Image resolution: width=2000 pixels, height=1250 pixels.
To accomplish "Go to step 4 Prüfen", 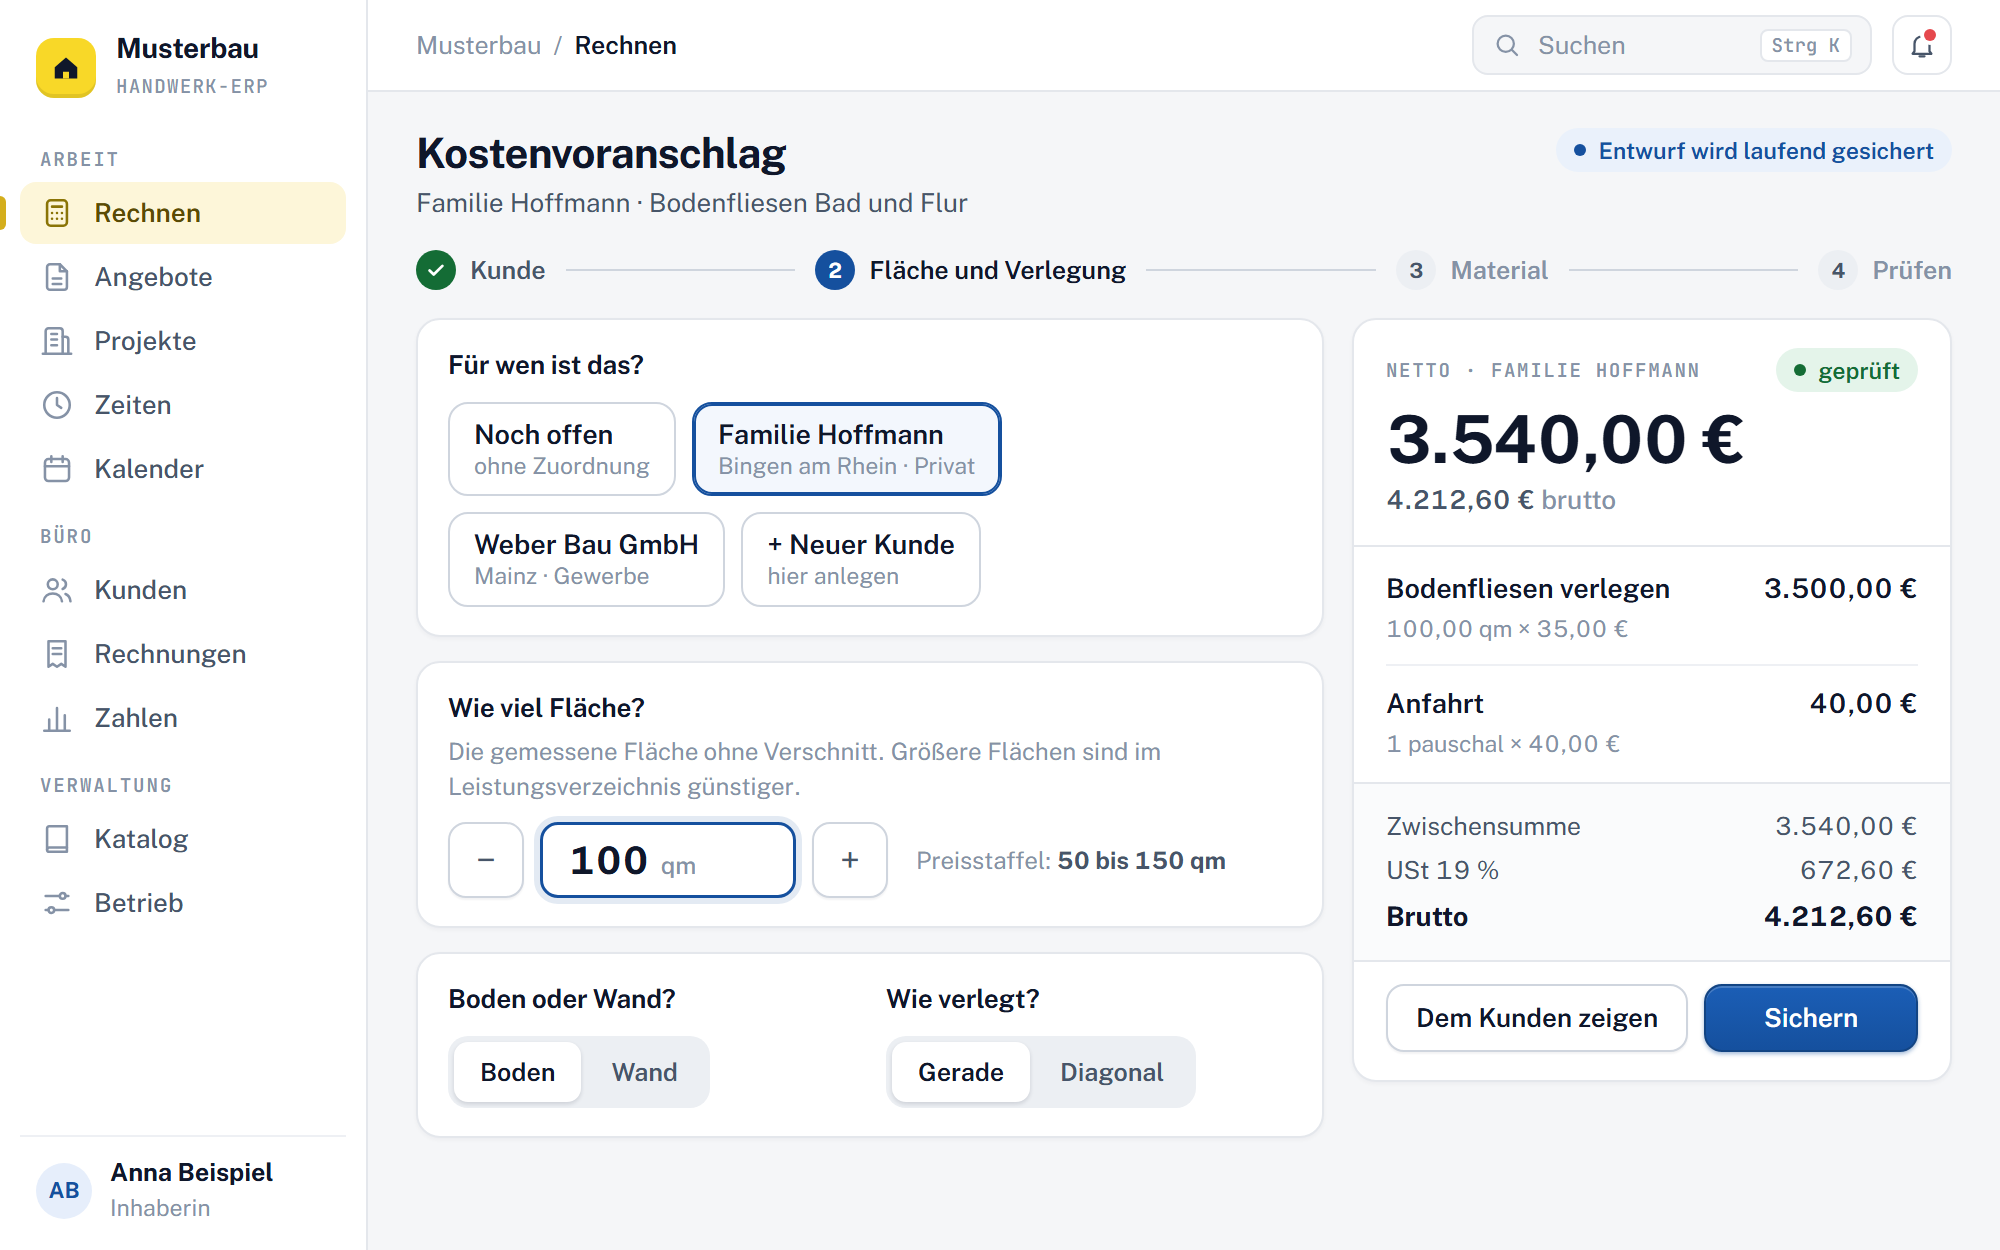I will click(x=1885, y=270).
